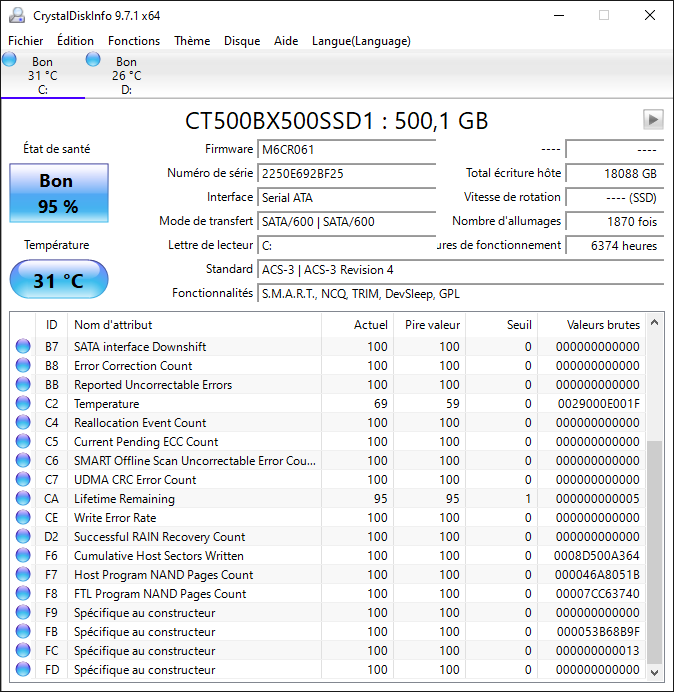The height and width of the screenshot is (692, 674).
Task: Click the power-on hours value 6374 heures
Action: pos(614,245)
